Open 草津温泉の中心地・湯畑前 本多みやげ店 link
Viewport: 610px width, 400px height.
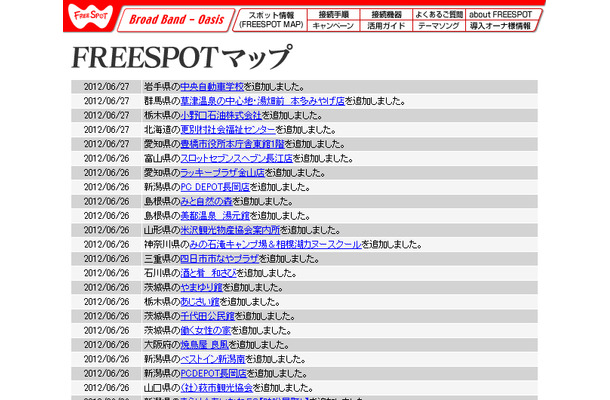click(x=263, y=101)
